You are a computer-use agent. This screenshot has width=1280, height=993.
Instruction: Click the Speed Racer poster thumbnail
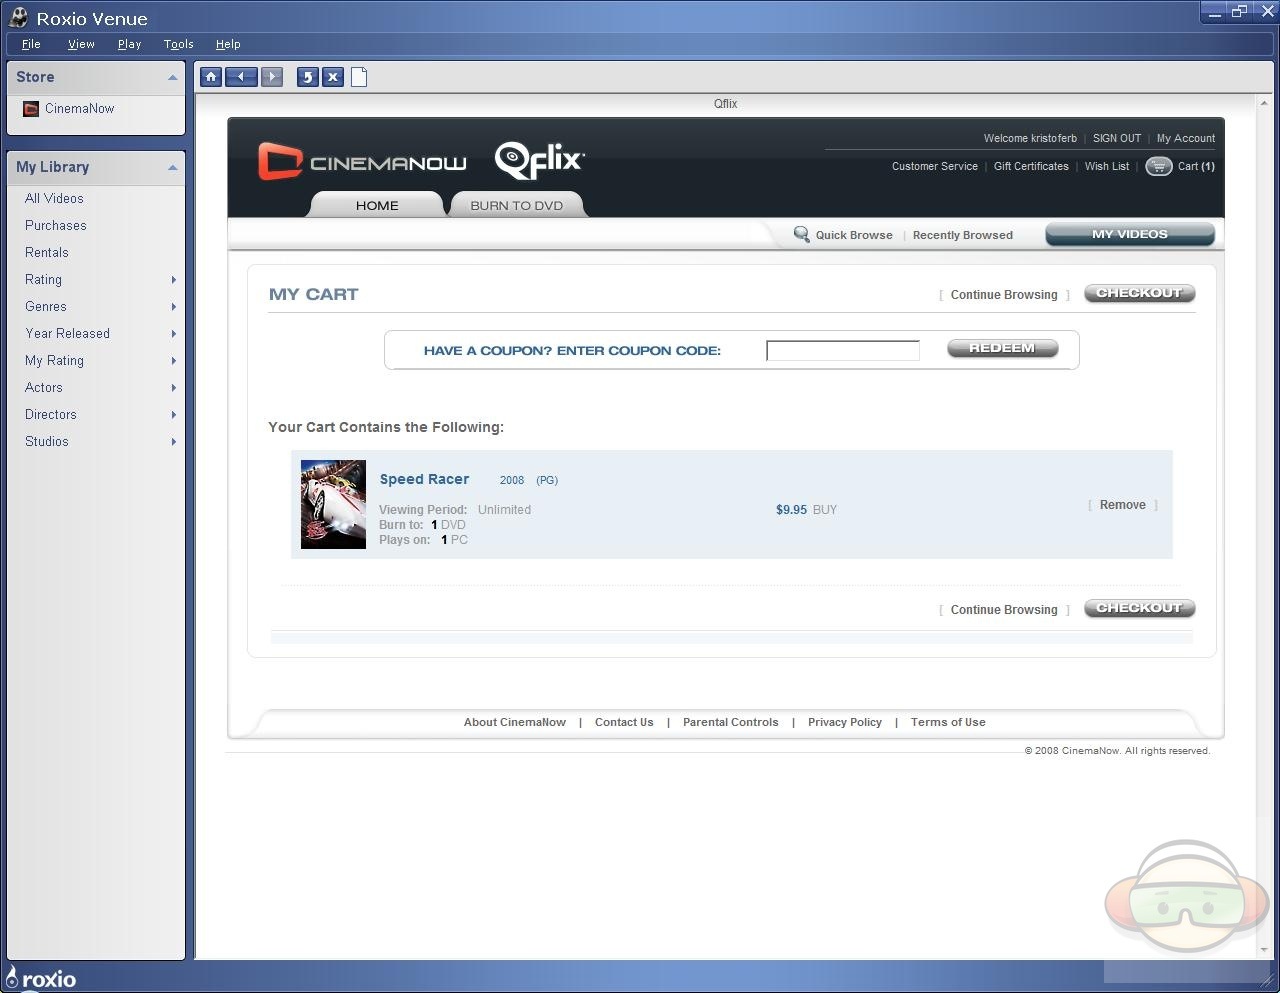333,504
